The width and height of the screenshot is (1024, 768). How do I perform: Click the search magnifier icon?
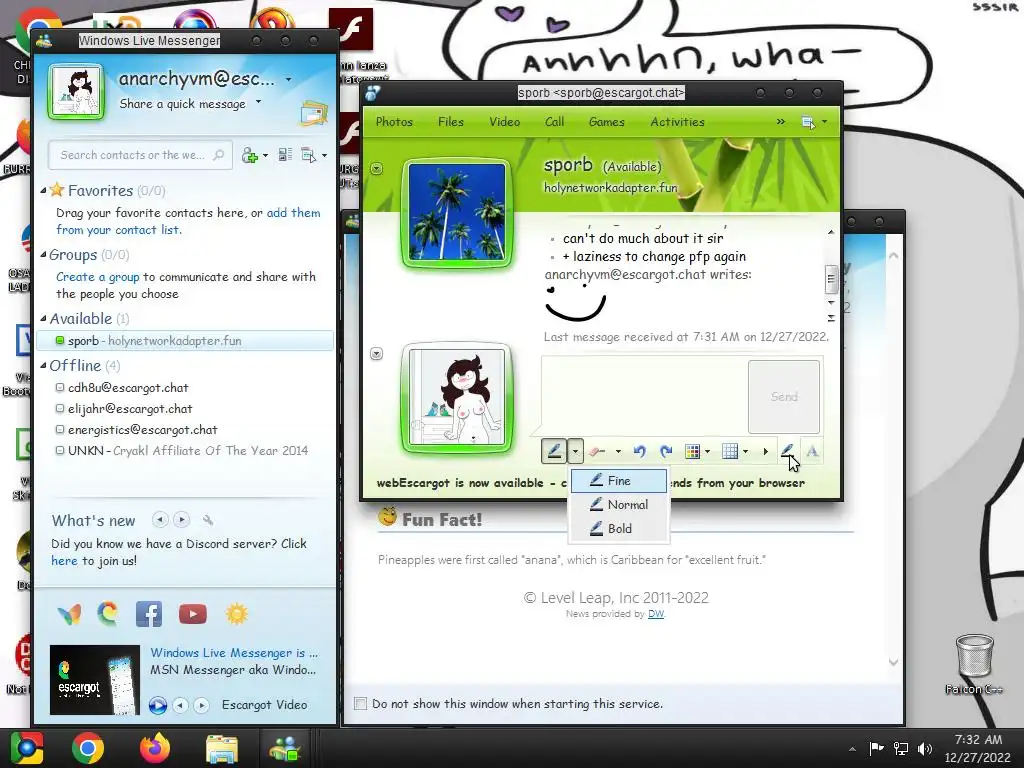click(219, 155)
